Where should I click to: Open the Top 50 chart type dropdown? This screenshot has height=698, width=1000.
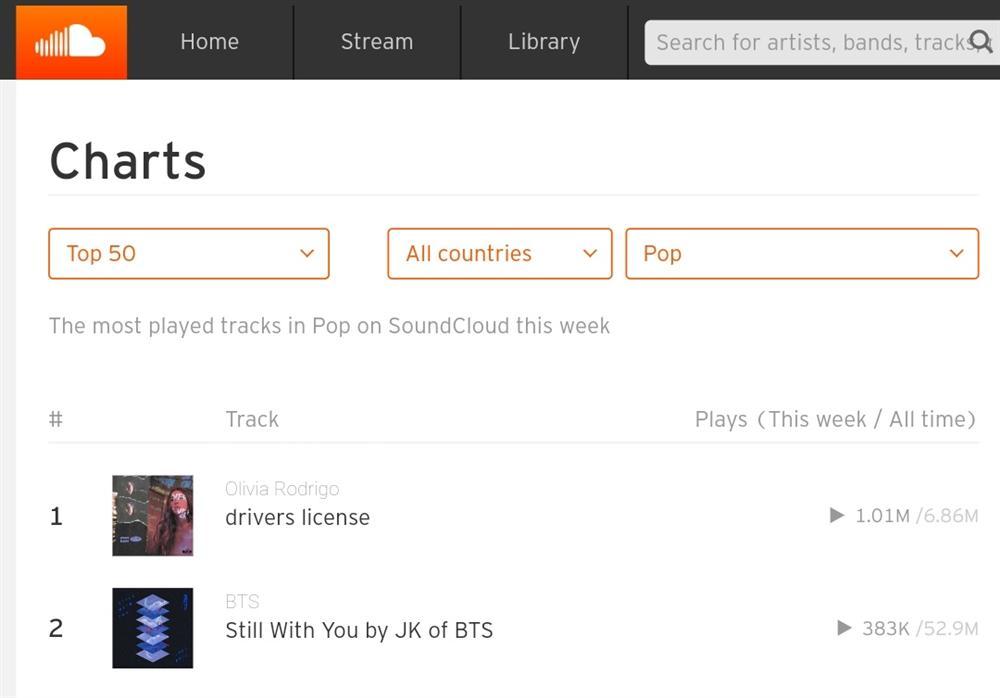pos(188,254)
